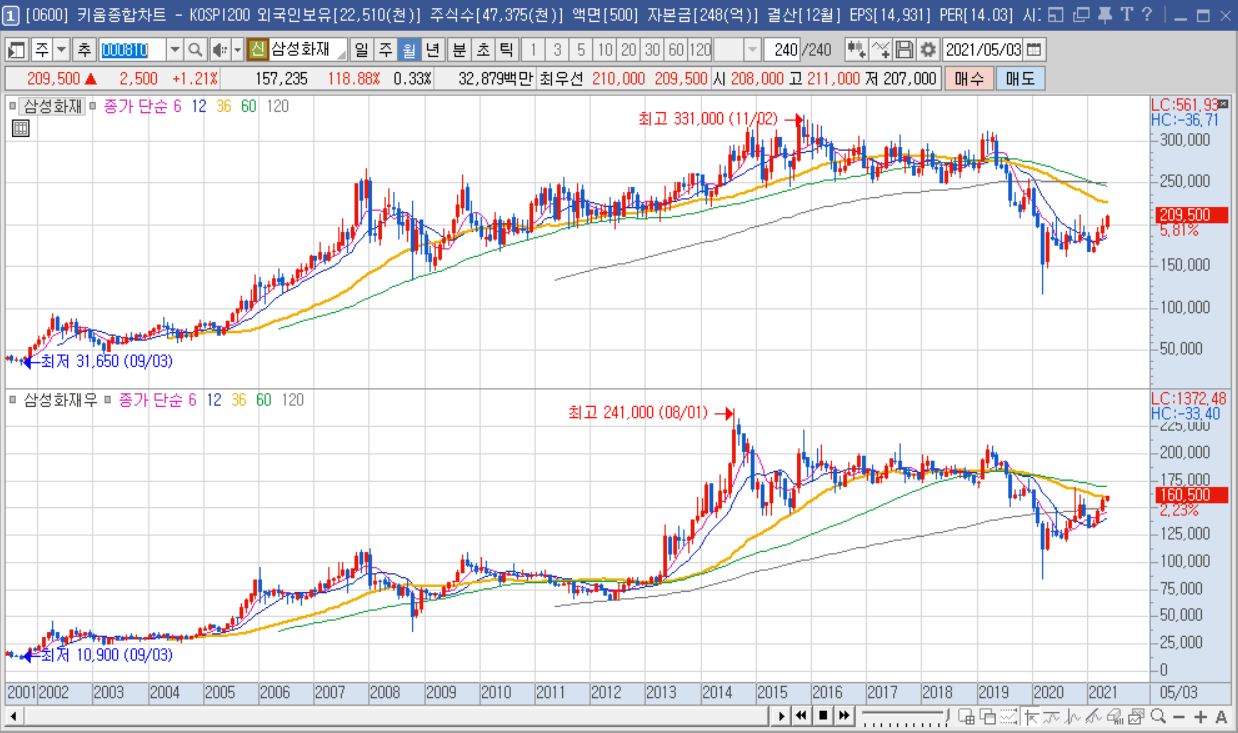This screenshot has height=733, width=1238.
Task: Select interval preset 3
Action: tap(557, 50)
